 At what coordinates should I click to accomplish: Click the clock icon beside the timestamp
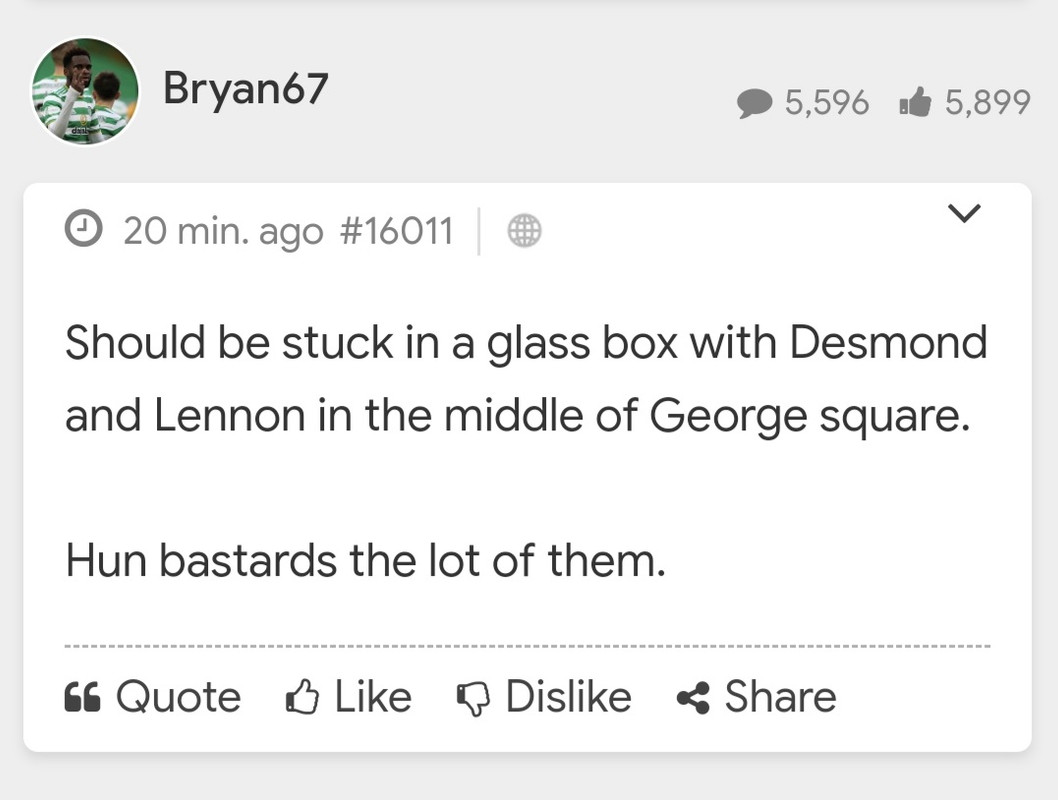point(84,231)
